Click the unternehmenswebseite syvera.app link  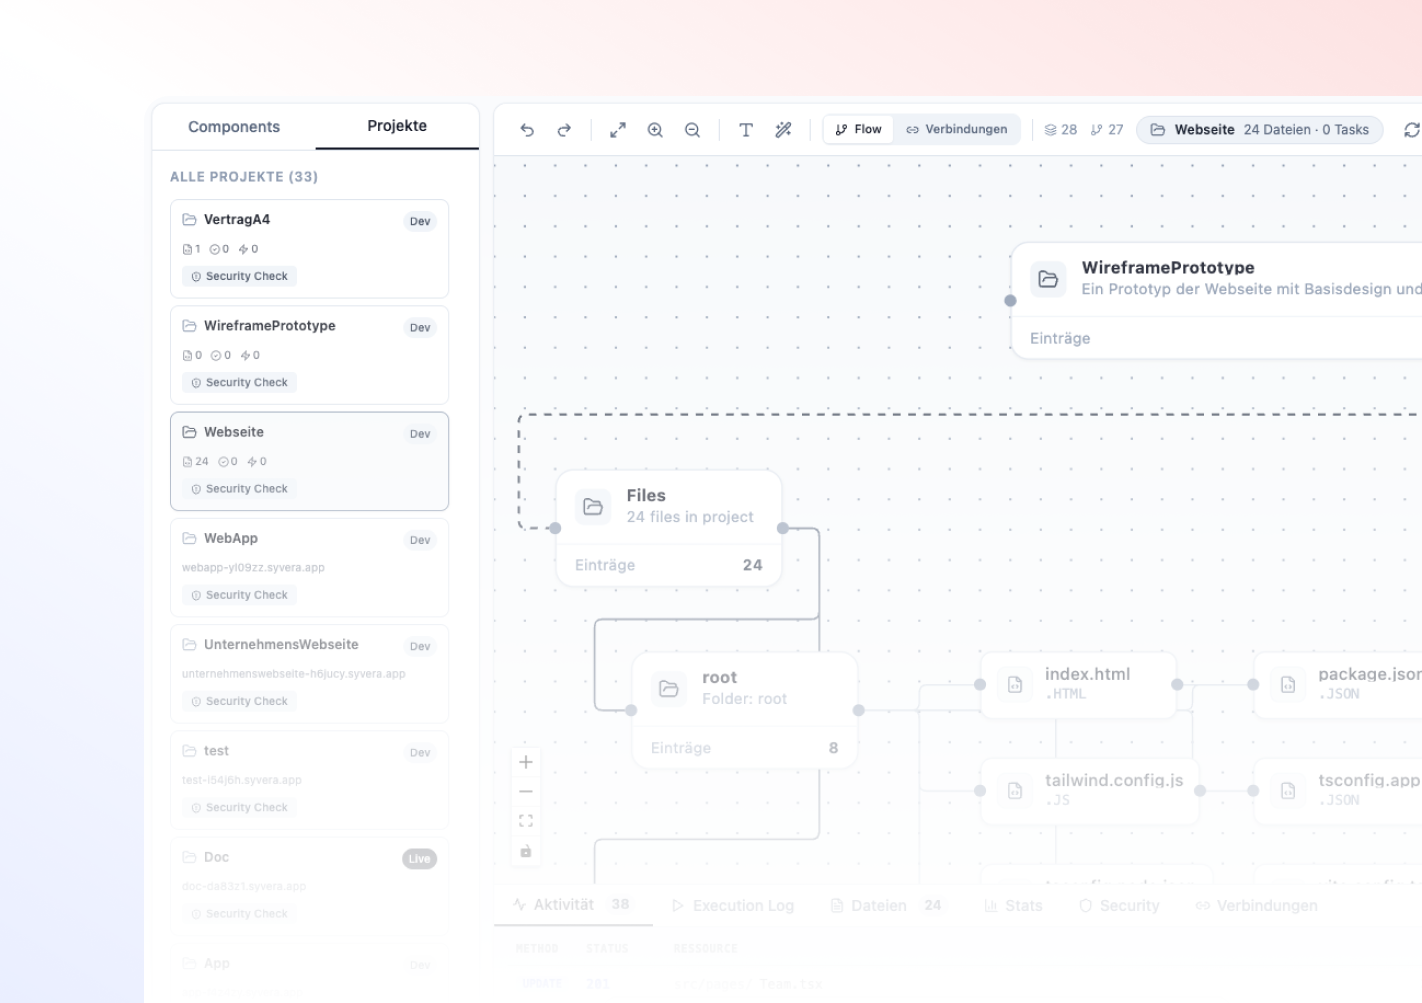[293, 674]
